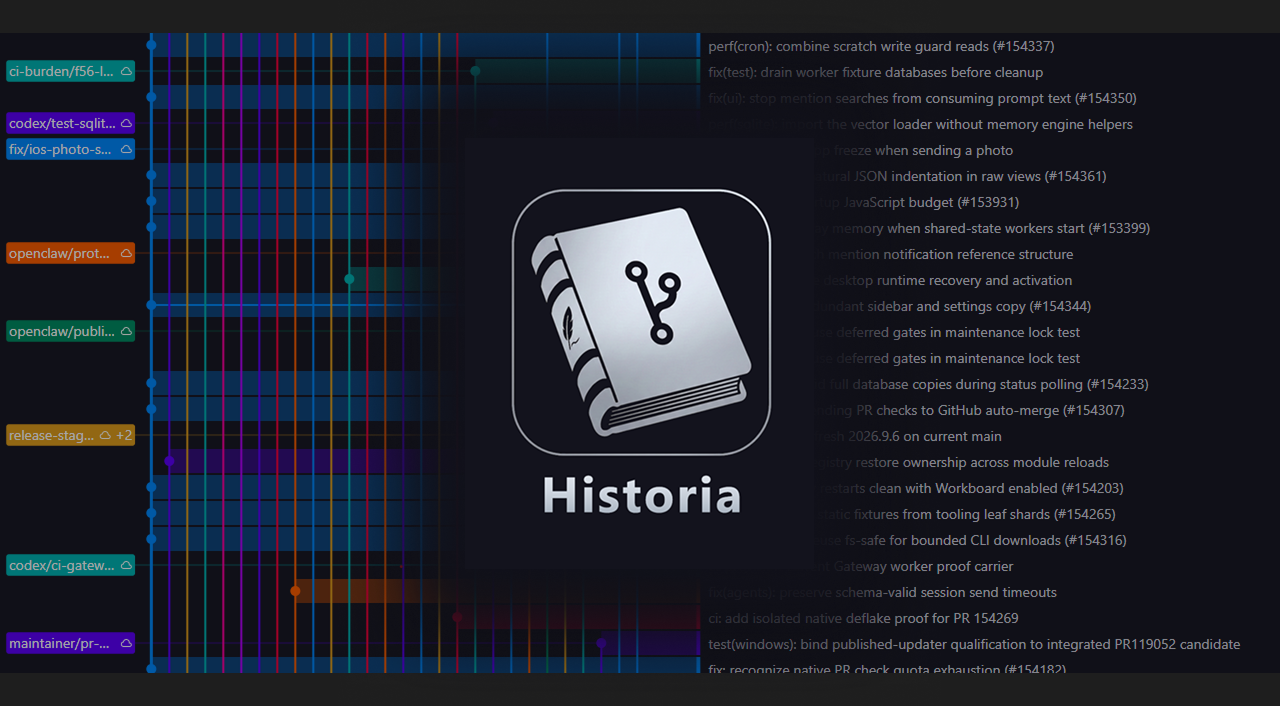Select the blue commit node on Workboard enabled row

pos(151,487)
